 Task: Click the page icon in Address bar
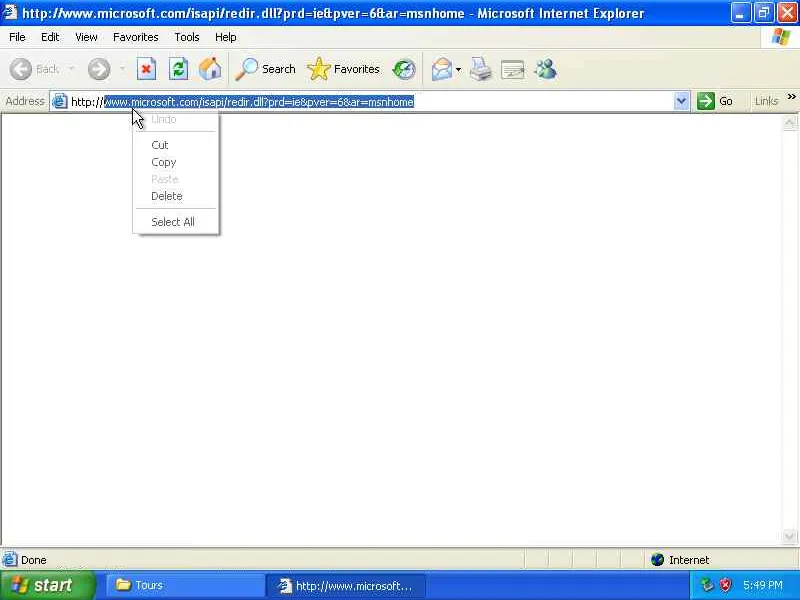click(x=60, y=101)
